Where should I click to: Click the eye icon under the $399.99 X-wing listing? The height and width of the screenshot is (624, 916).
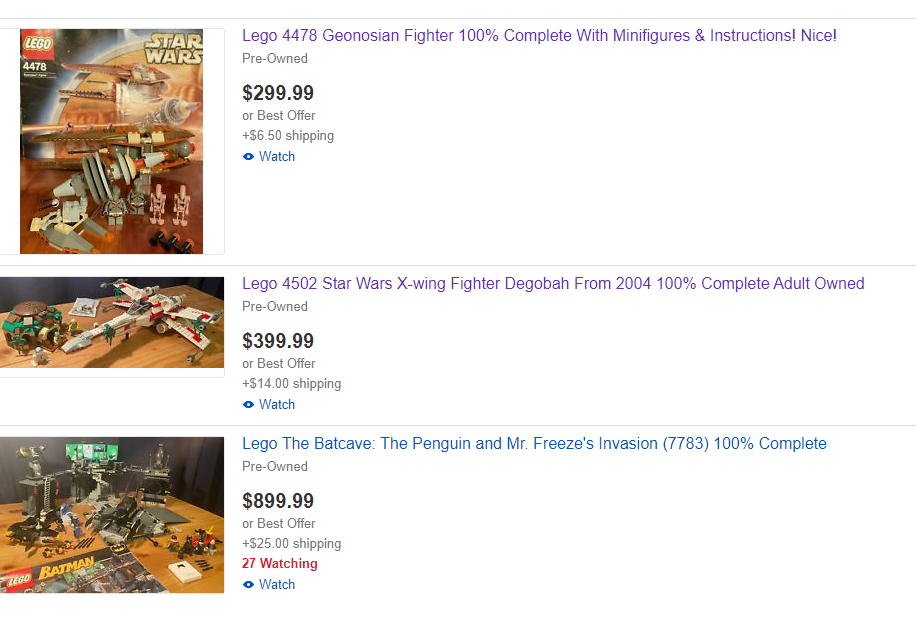tap(248, 404)
